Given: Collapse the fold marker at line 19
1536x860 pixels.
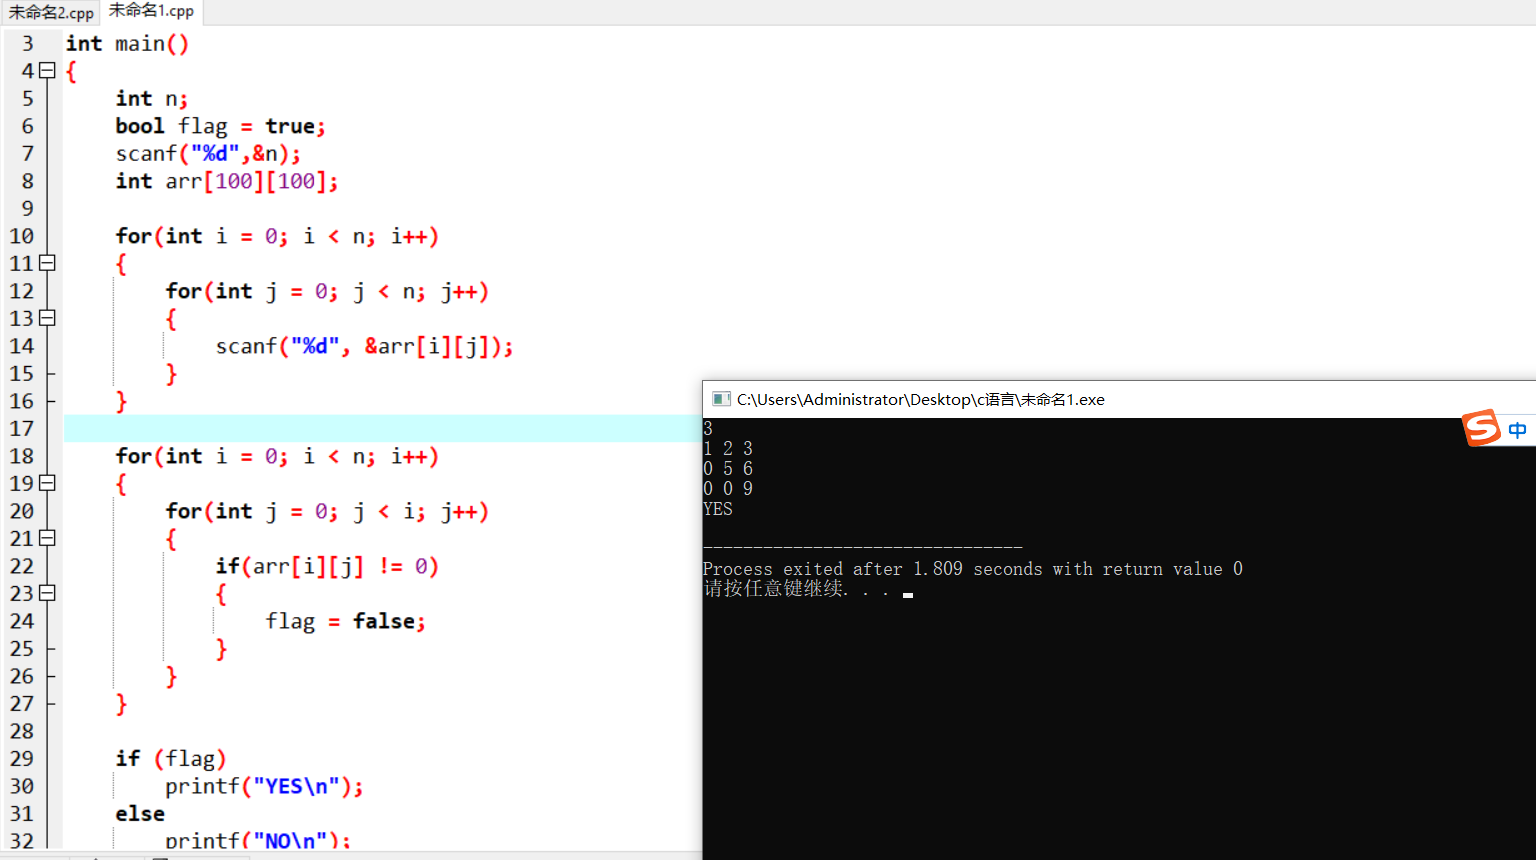Looking at the screenshot, I should (47, 483).
